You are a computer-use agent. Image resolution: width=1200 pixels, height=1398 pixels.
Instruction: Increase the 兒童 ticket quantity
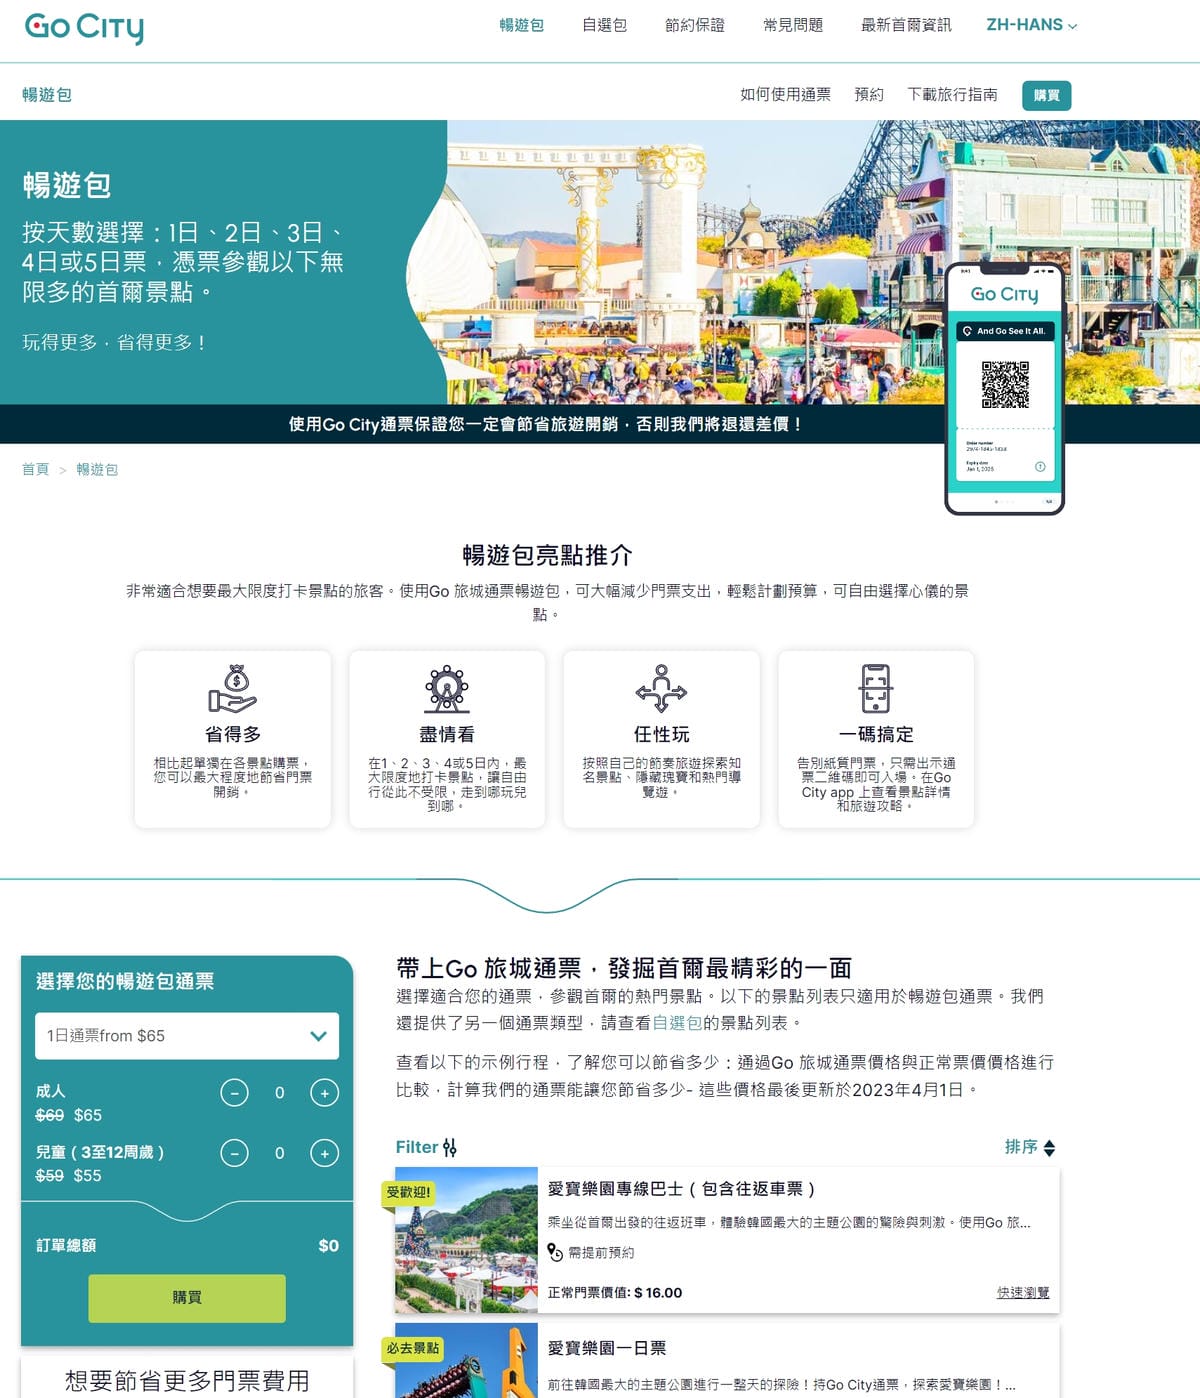(324, 1153)
